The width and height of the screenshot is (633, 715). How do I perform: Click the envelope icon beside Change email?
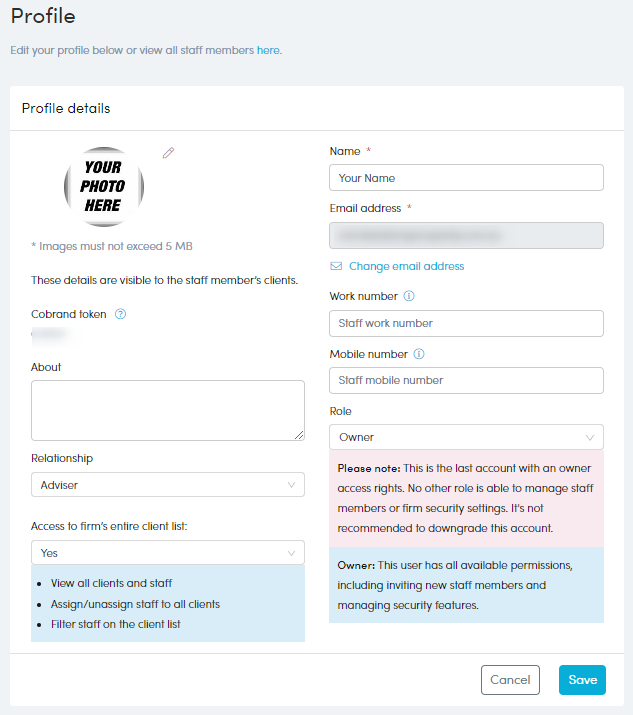(x=336, y=266)
